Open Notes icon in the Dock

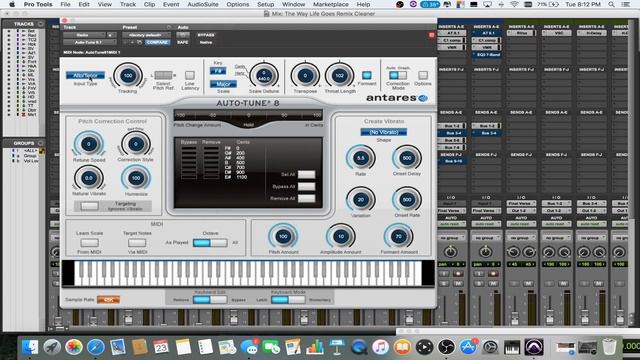click(183, 347)
